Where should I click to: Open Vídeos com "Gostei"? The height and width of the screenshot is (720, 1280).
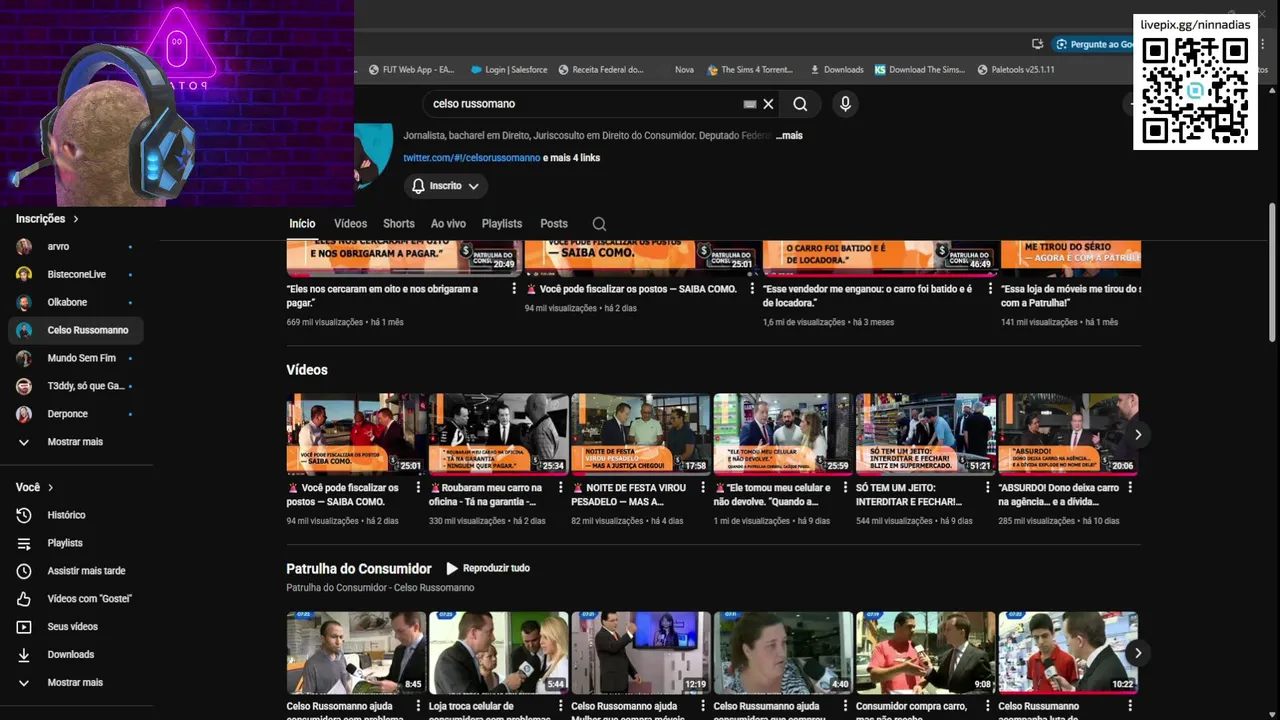tap(89, 599)
